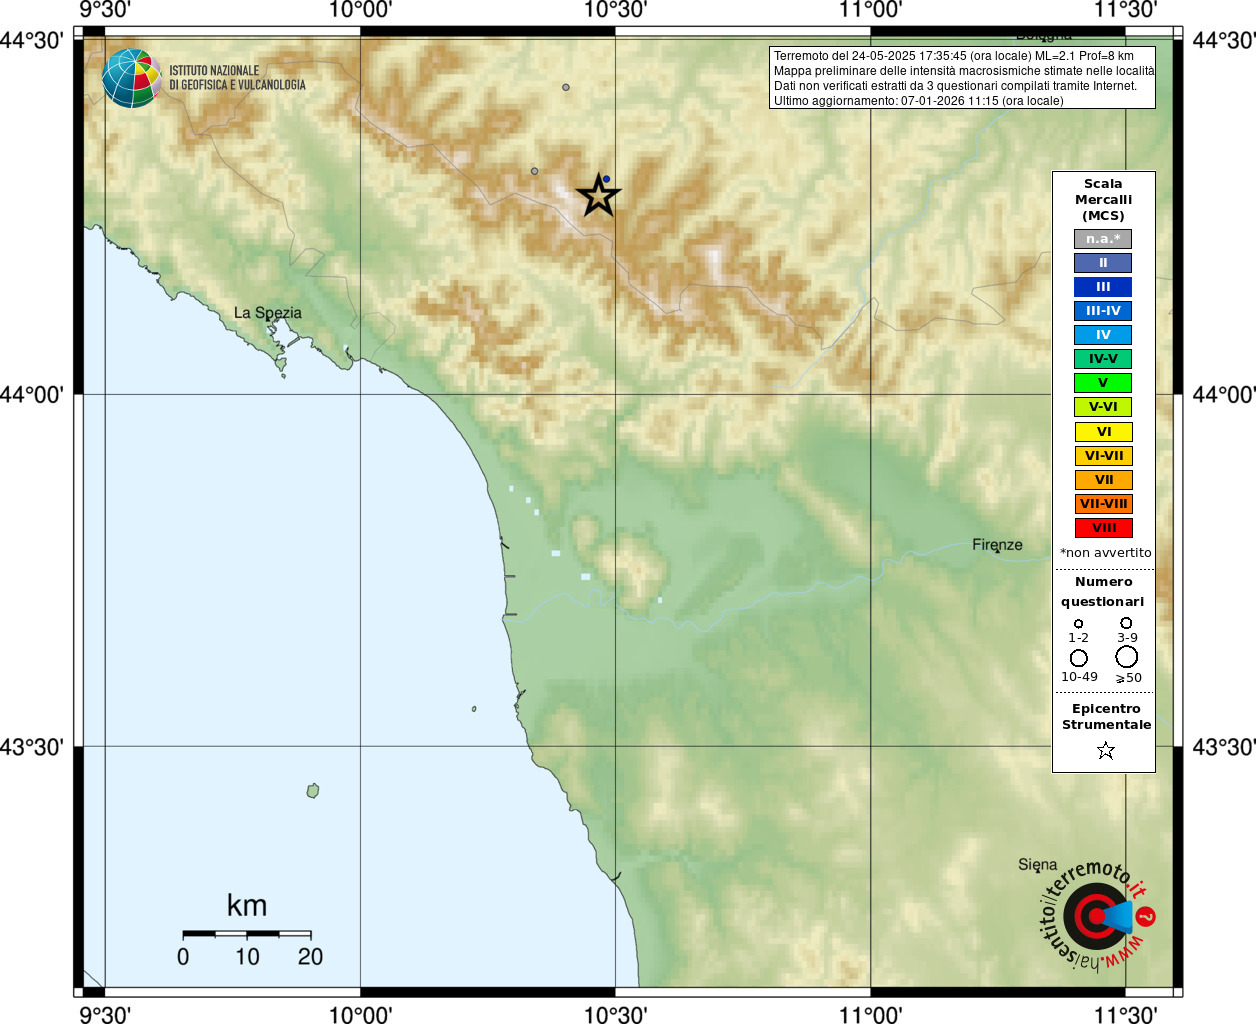
Task: Click the km scale bar
Action: pos(247,934)
